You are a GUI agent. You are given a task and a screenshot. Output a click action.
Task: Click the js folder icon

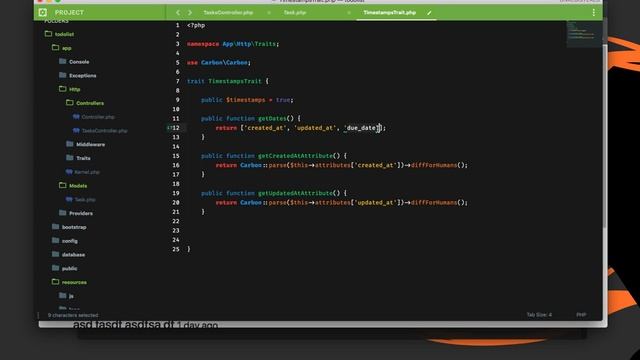62,296
